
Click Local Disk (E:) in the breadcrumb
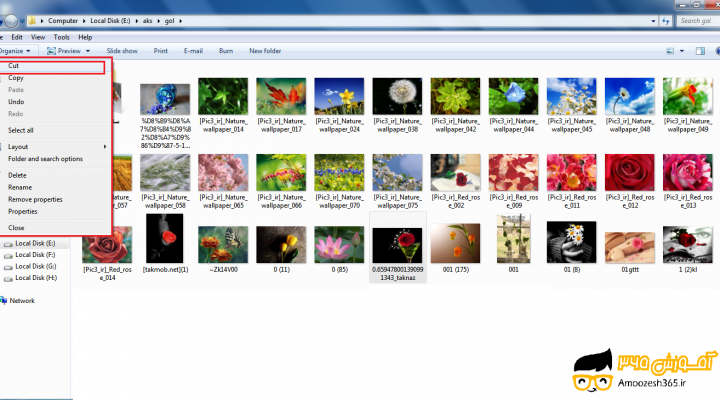110,21
